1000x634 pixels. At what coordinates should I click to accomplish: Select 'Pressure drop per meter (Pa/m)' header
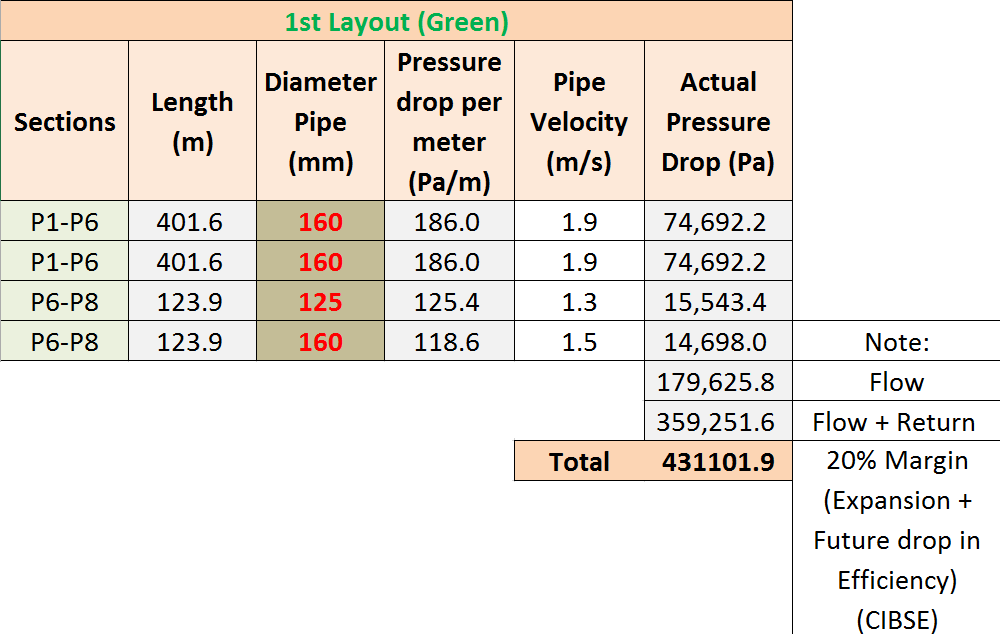449,122
